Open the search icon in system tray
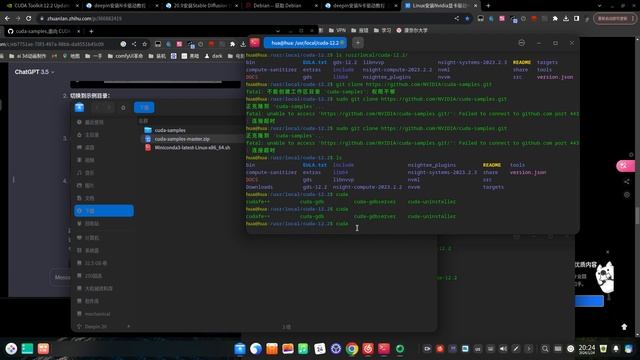 [545, 349]
